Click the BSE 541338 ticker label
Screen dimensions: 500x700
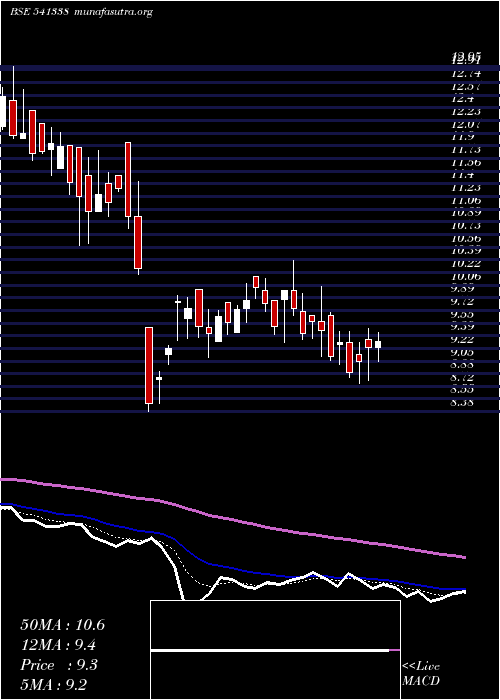click(39, 12)
